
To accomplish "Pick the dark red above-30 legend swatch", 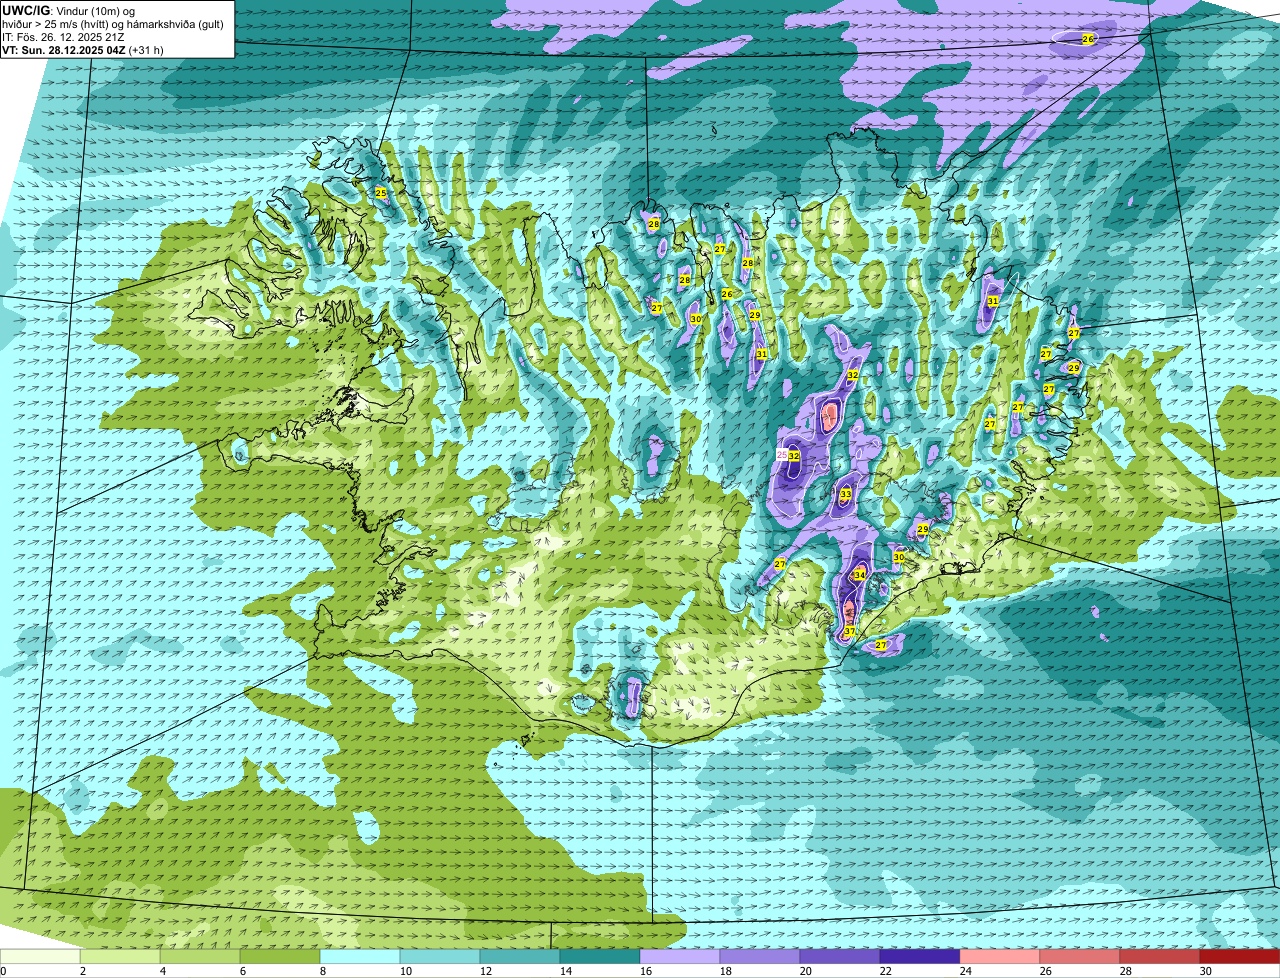I will pos(1240,956).
